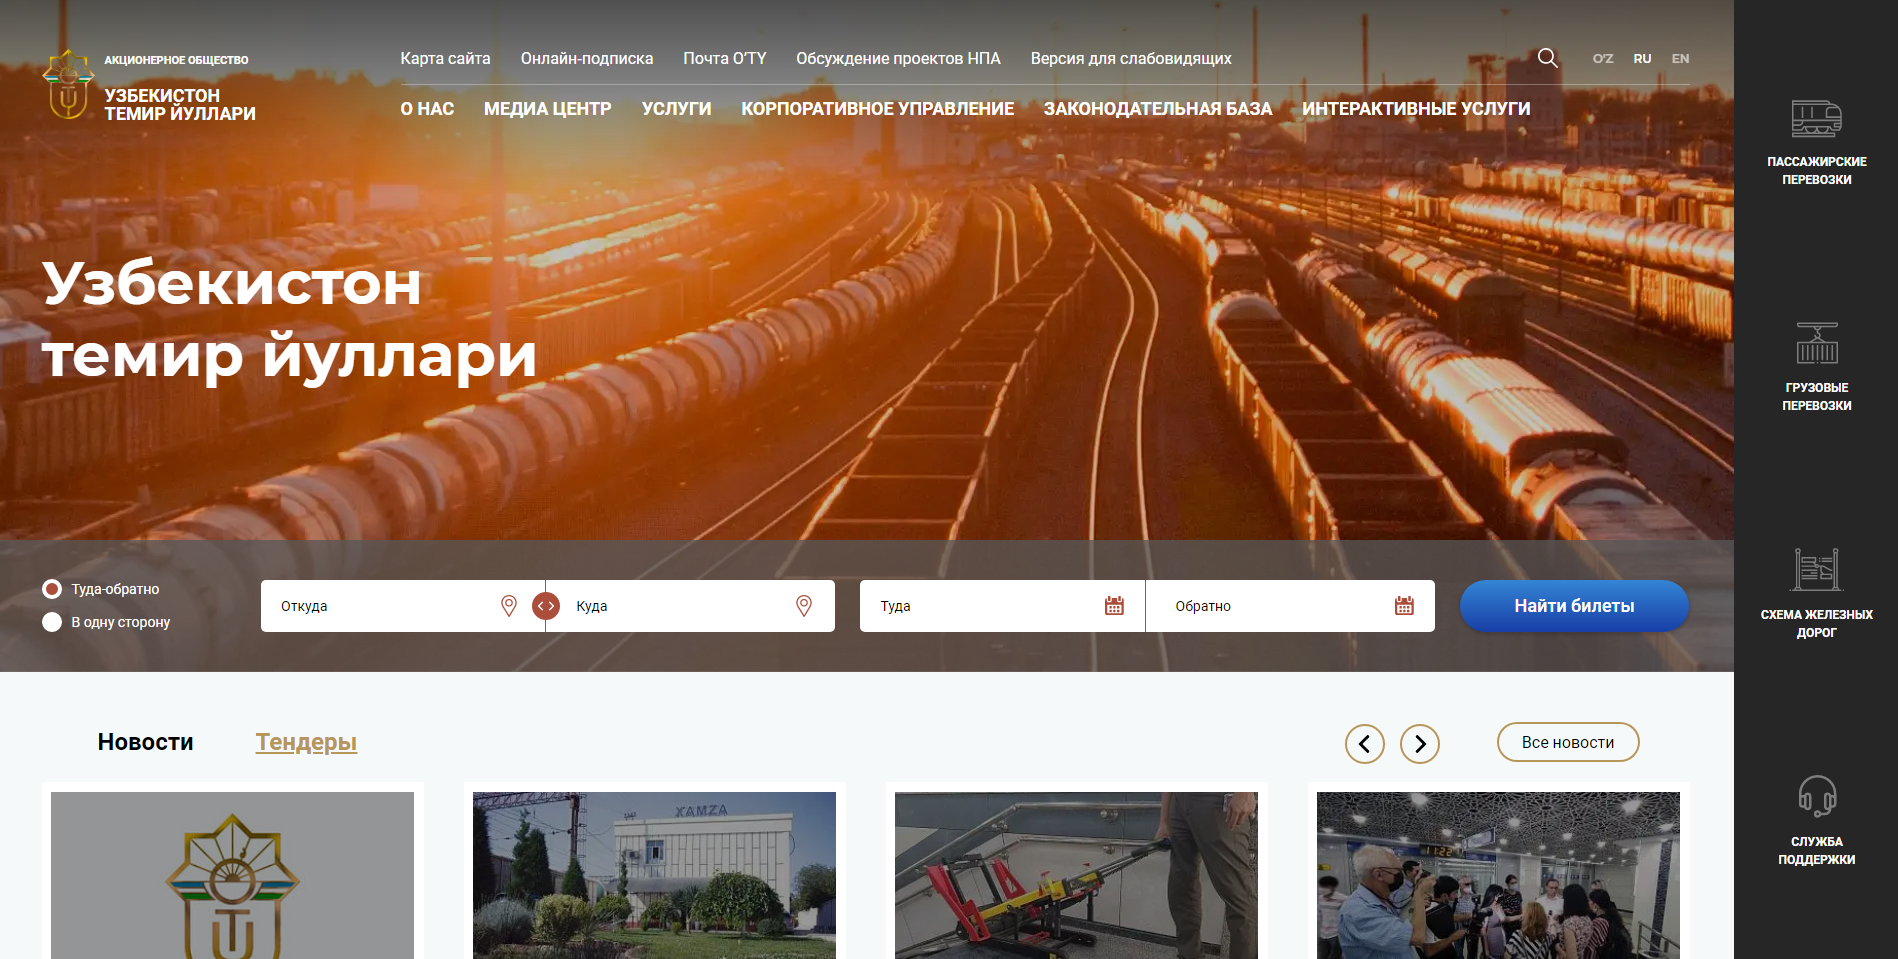Open the УСЛУГИ menu
Image resolution: width=1898 pixels, height=959 pixels.
pos(676,109)
